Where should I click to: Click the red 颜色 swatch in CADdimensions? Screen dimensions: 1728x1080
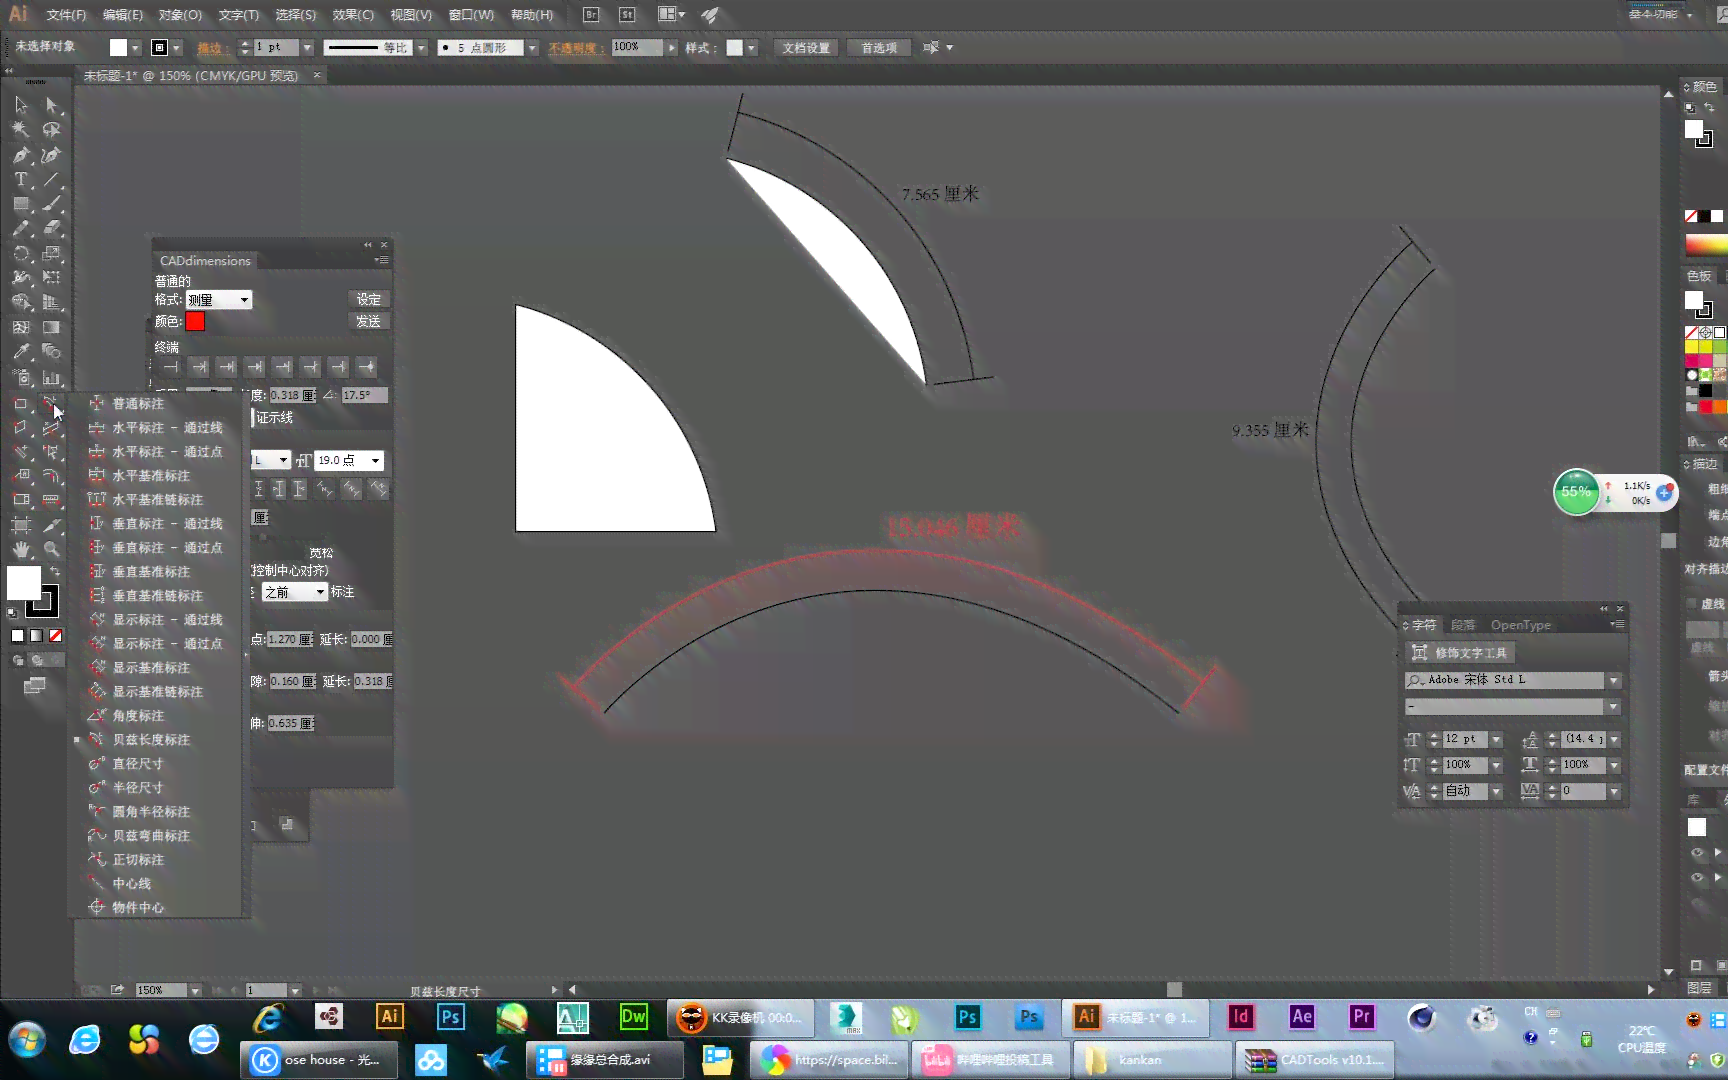[195, 321]
